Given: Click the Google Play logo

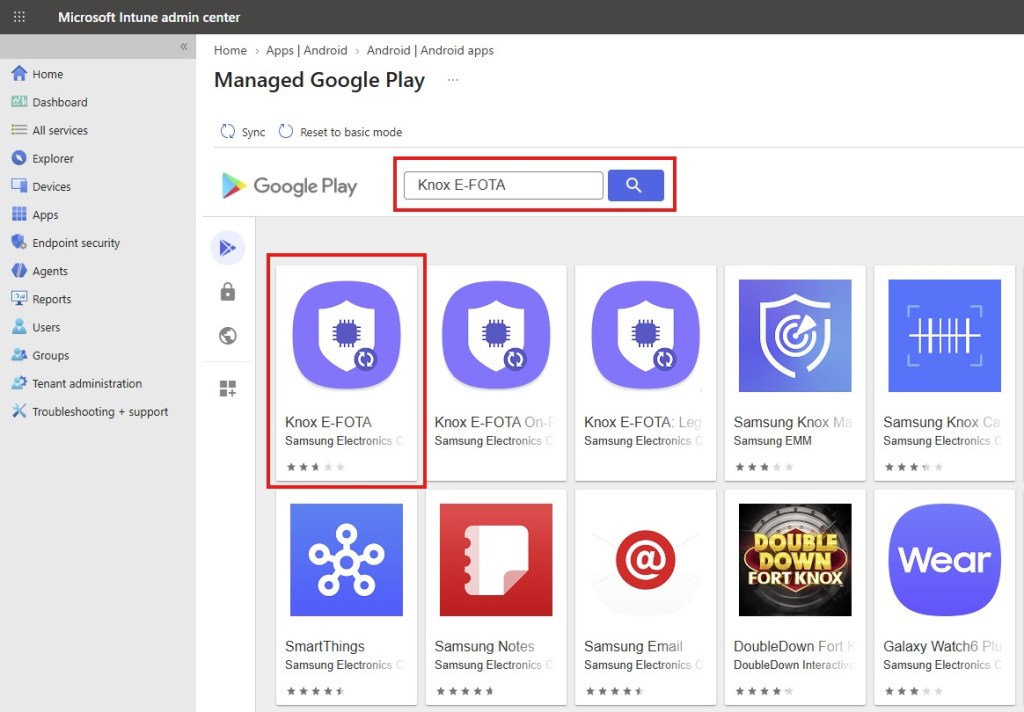Looking at the screenshot, I should tap(289, 186).
